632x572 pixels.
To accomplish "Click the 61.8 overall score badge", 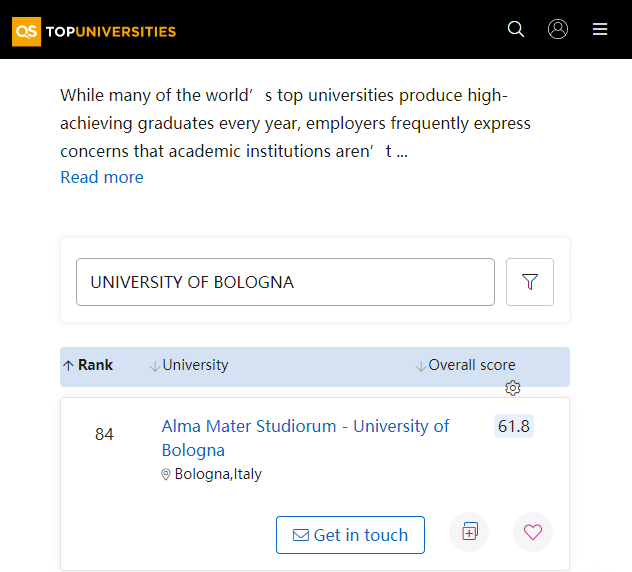I will point(514,427).
